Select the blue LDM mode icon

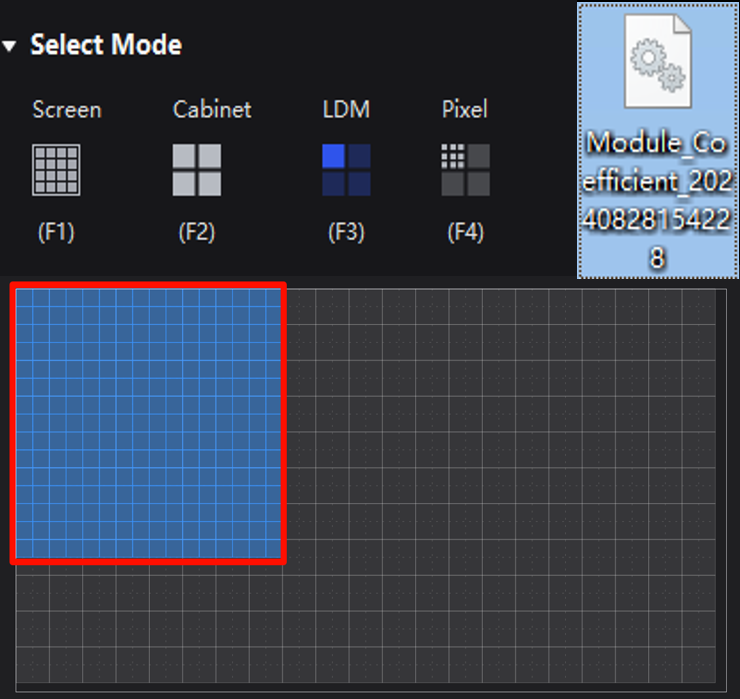(346, 169)
